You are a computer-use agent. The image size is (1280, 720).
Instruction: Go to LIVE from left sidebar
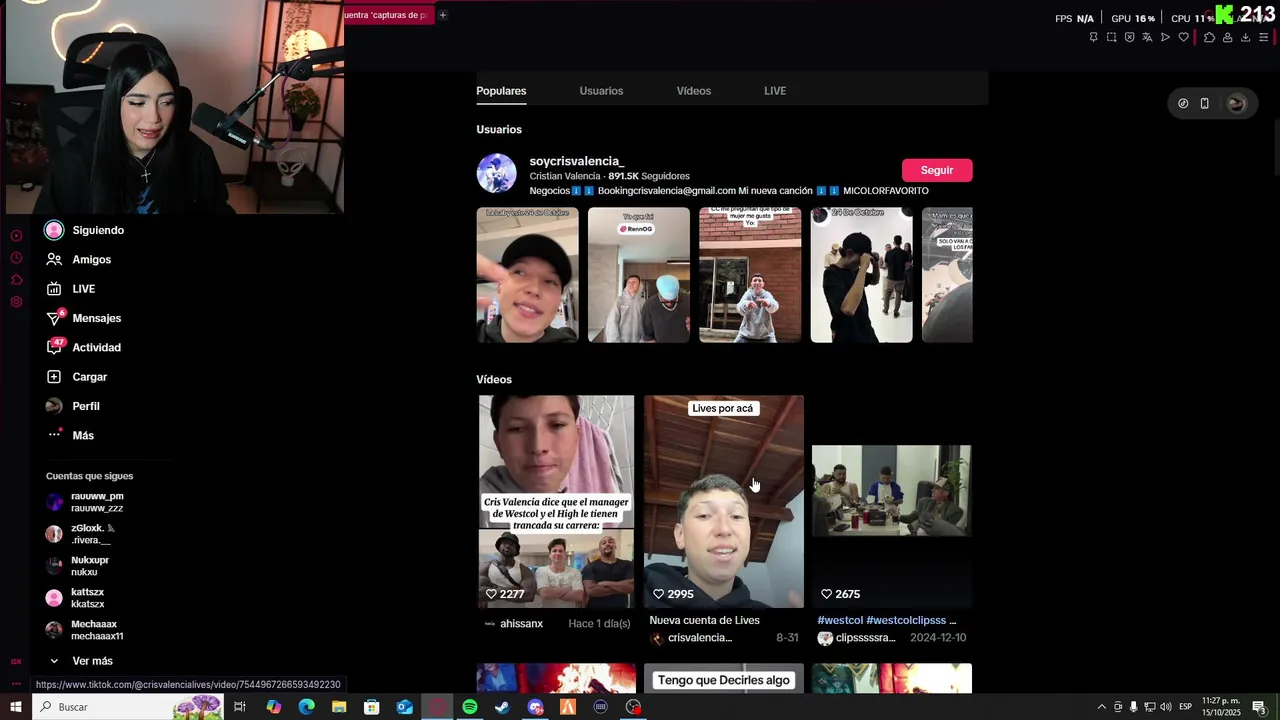[x=70, y=289]
